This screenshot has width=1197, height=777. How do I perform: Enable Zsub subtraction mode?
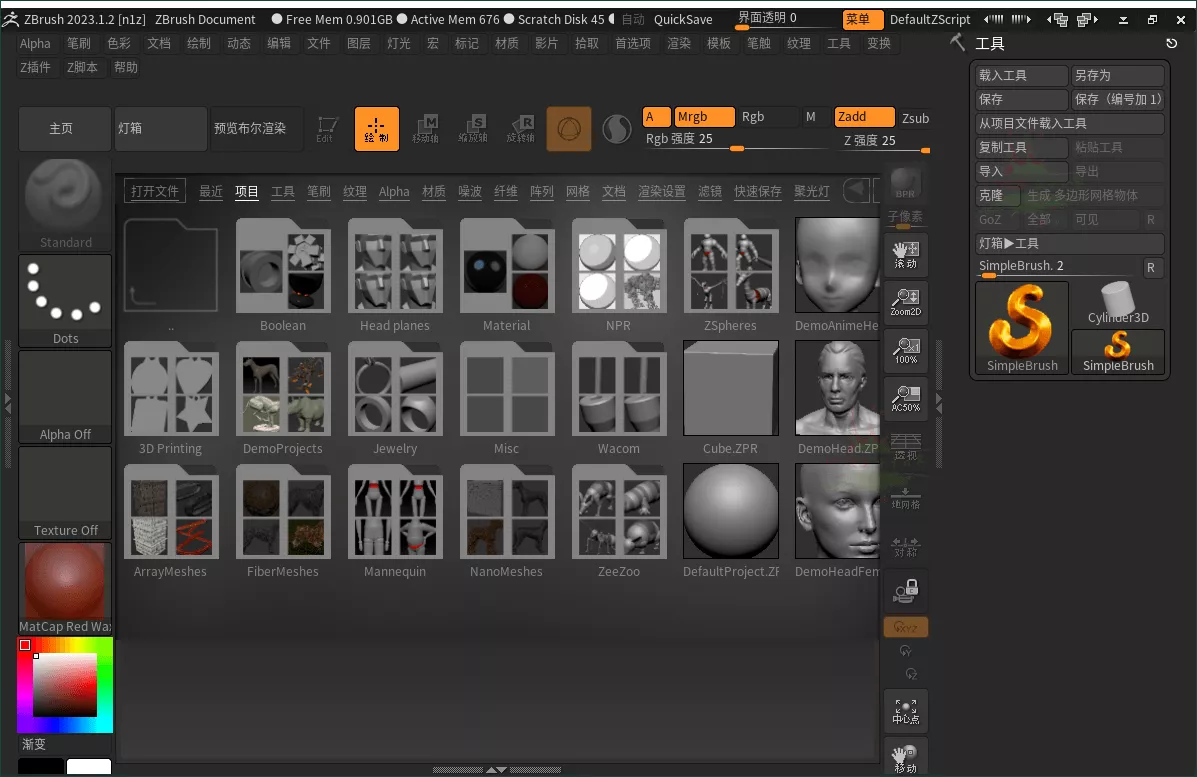click(915, 117)
